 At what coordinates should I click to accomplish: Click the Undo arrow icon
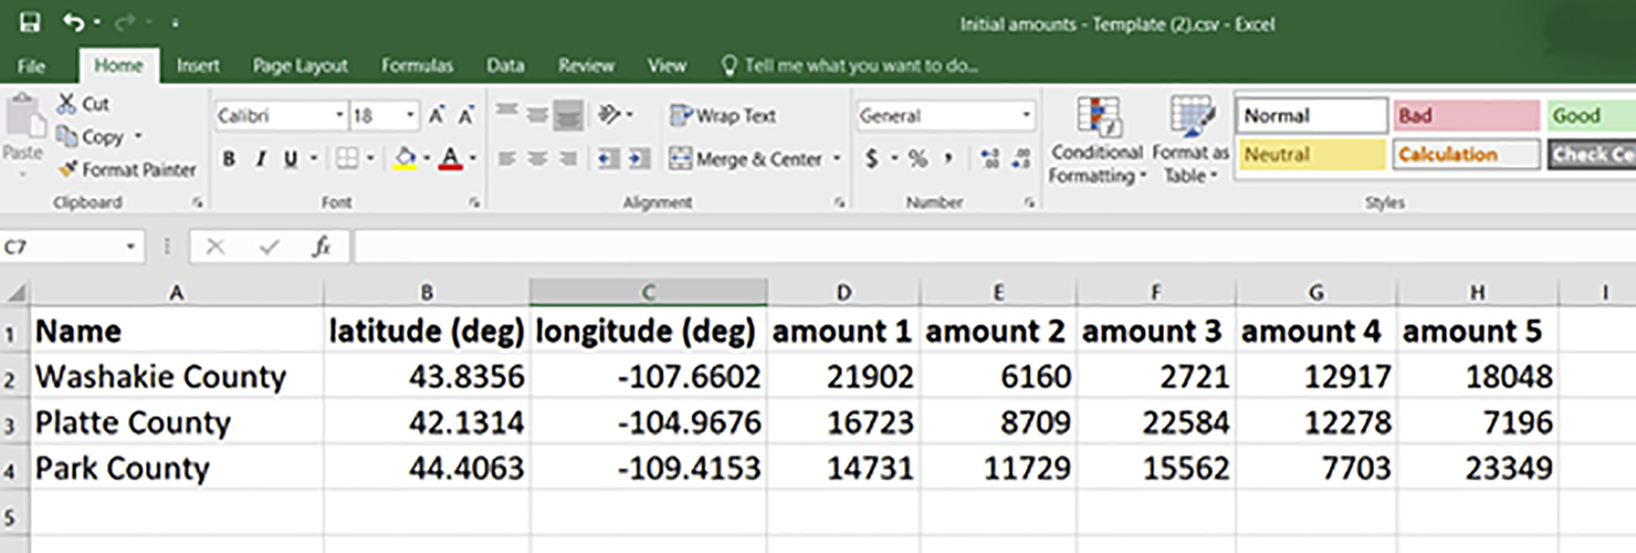tap(73, 22)
